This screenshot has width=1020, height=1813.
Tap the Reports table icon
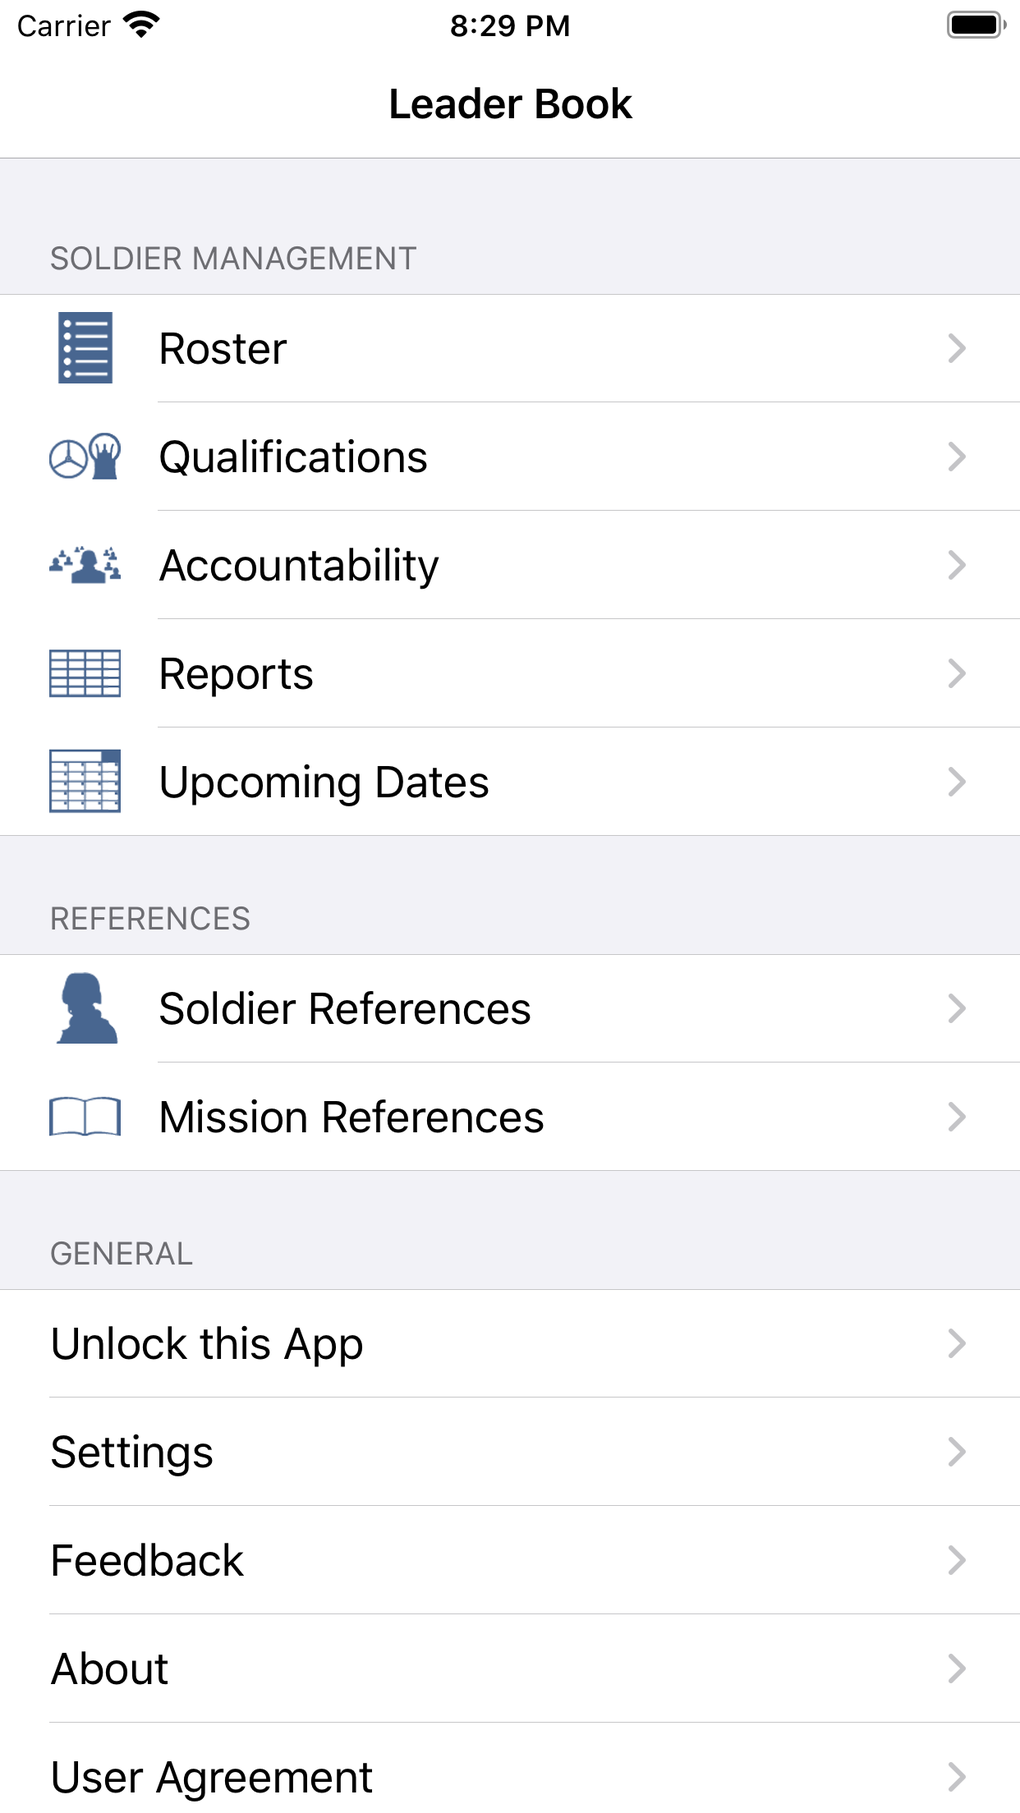pyautogui.click(x=85, y=673)
